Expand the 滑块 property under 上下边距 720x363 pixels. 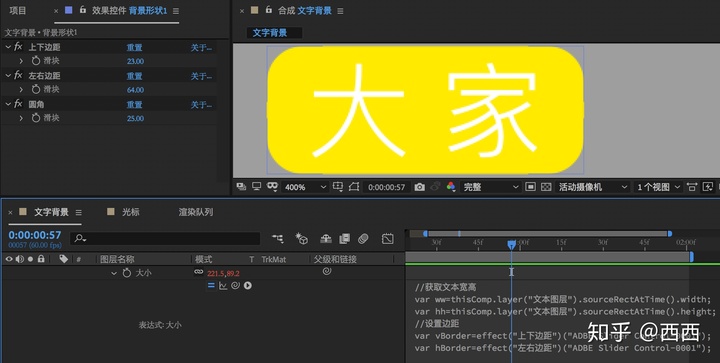[x=21, y=61]
